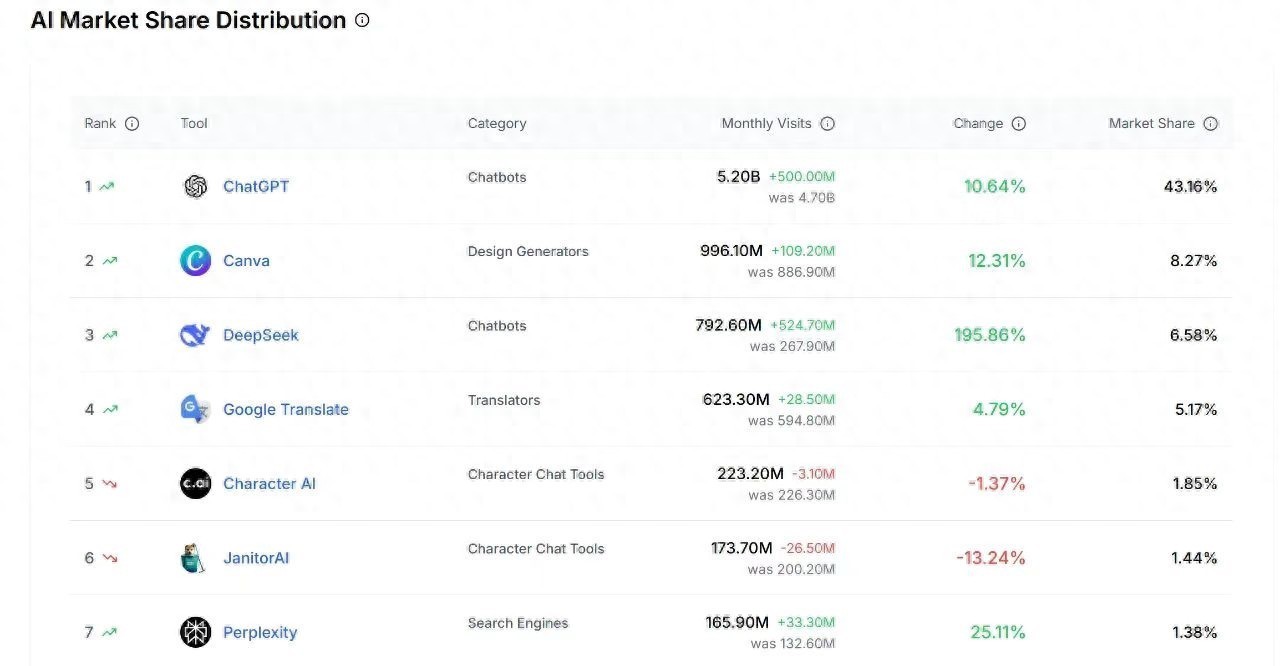This screenshot has height=666, width=1280.
Task: Click the Tool column header
Action: tap(194, 124)
